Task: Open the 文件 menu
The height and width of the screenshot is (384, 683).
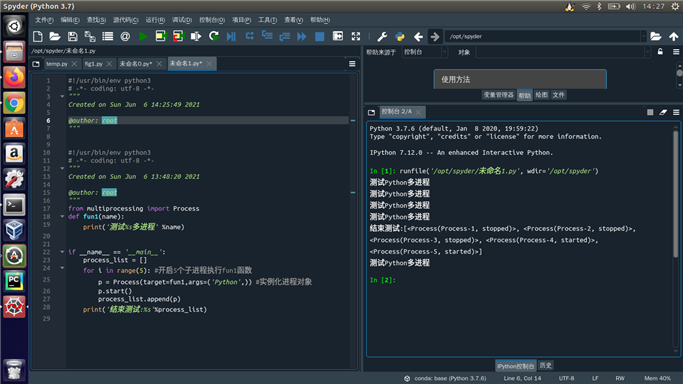Action: coord(44,20)
